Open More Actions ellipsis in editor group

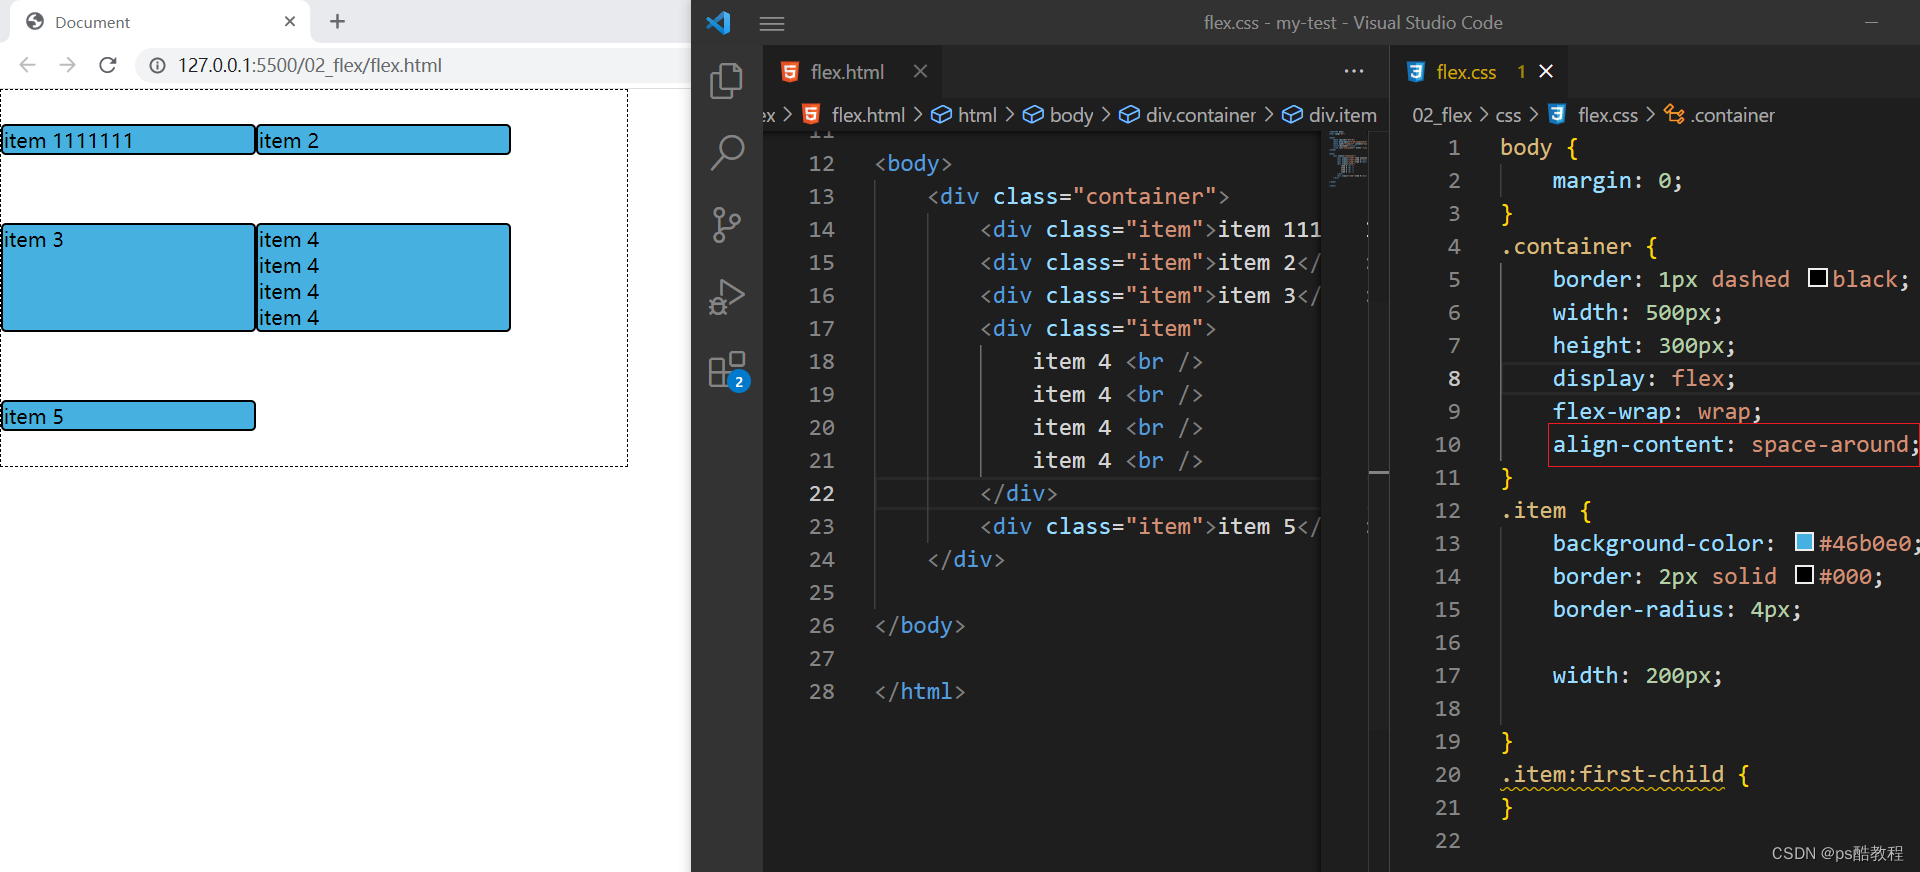(x=1354, y=71)
